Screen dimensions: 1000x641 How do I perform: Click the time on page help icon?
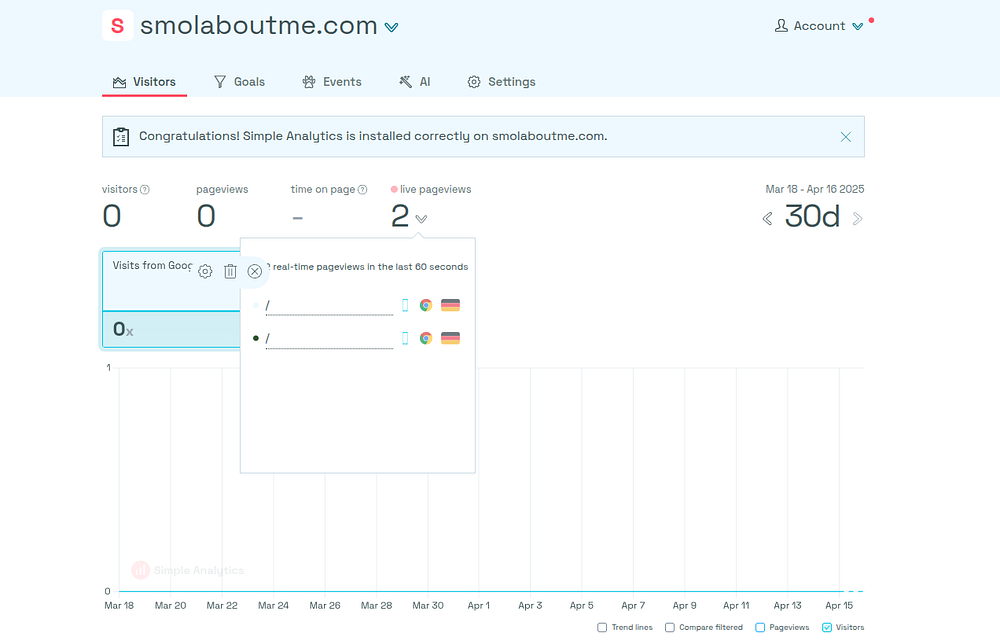tap(362, 189)
